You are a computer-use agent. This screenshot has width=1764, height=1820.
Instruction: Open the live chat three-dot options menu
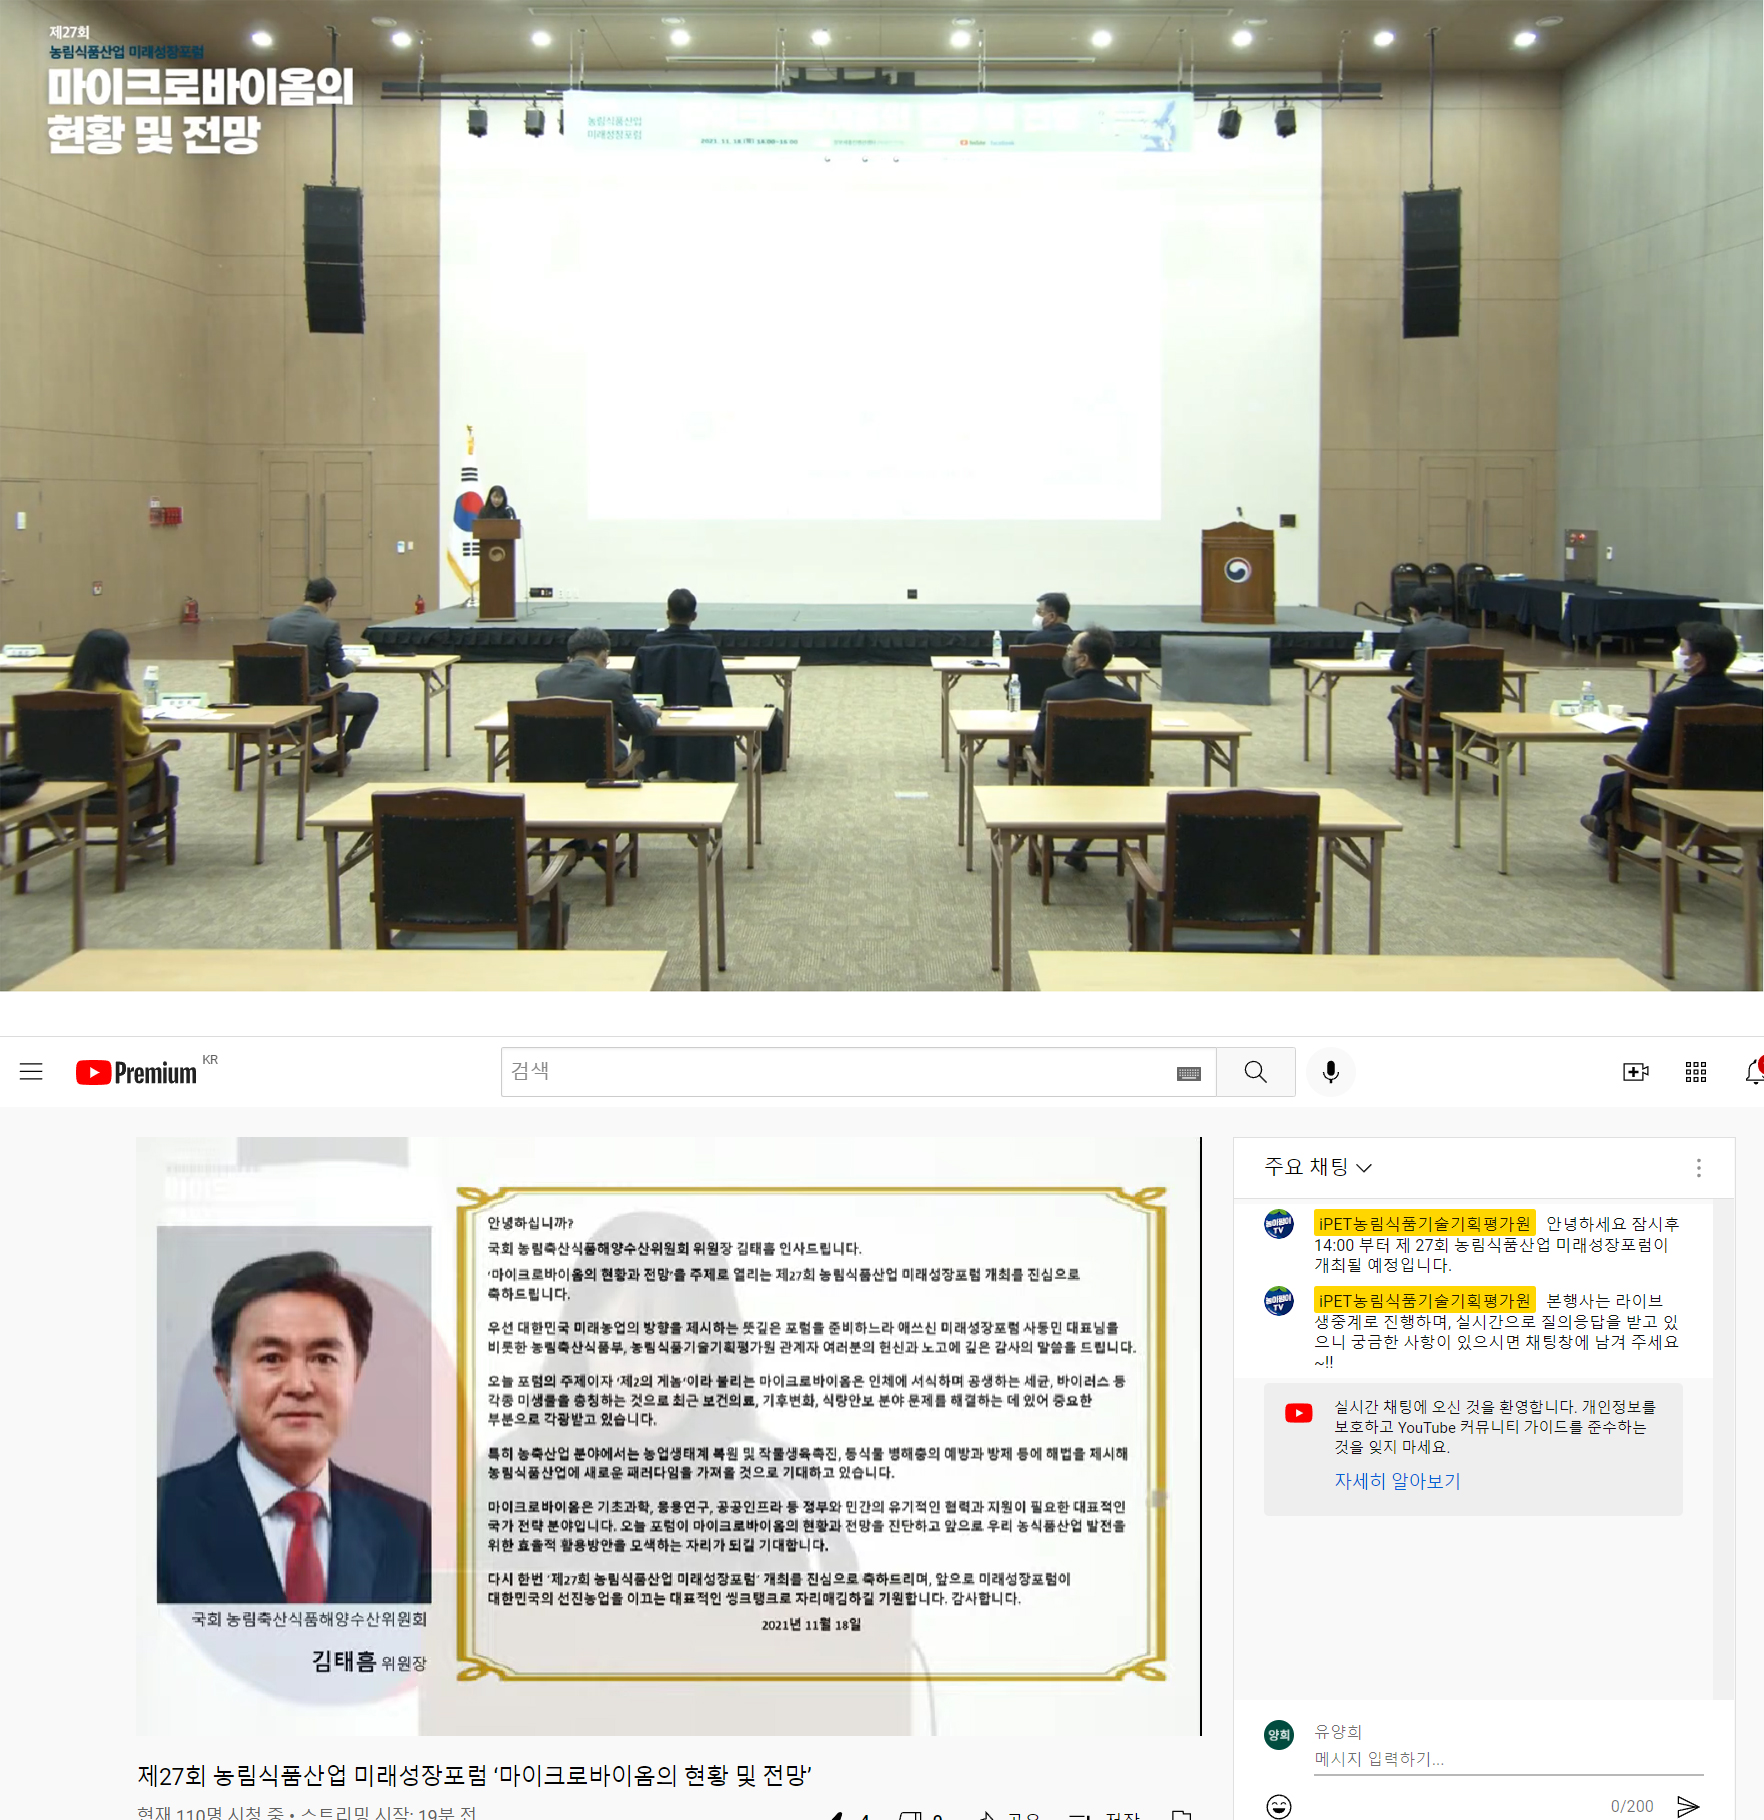[1697, 1167]
